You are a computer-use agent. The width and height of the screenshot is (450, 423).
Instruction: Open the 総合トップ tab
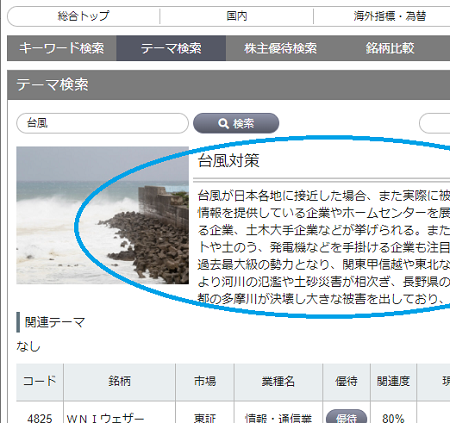(83, 16)
